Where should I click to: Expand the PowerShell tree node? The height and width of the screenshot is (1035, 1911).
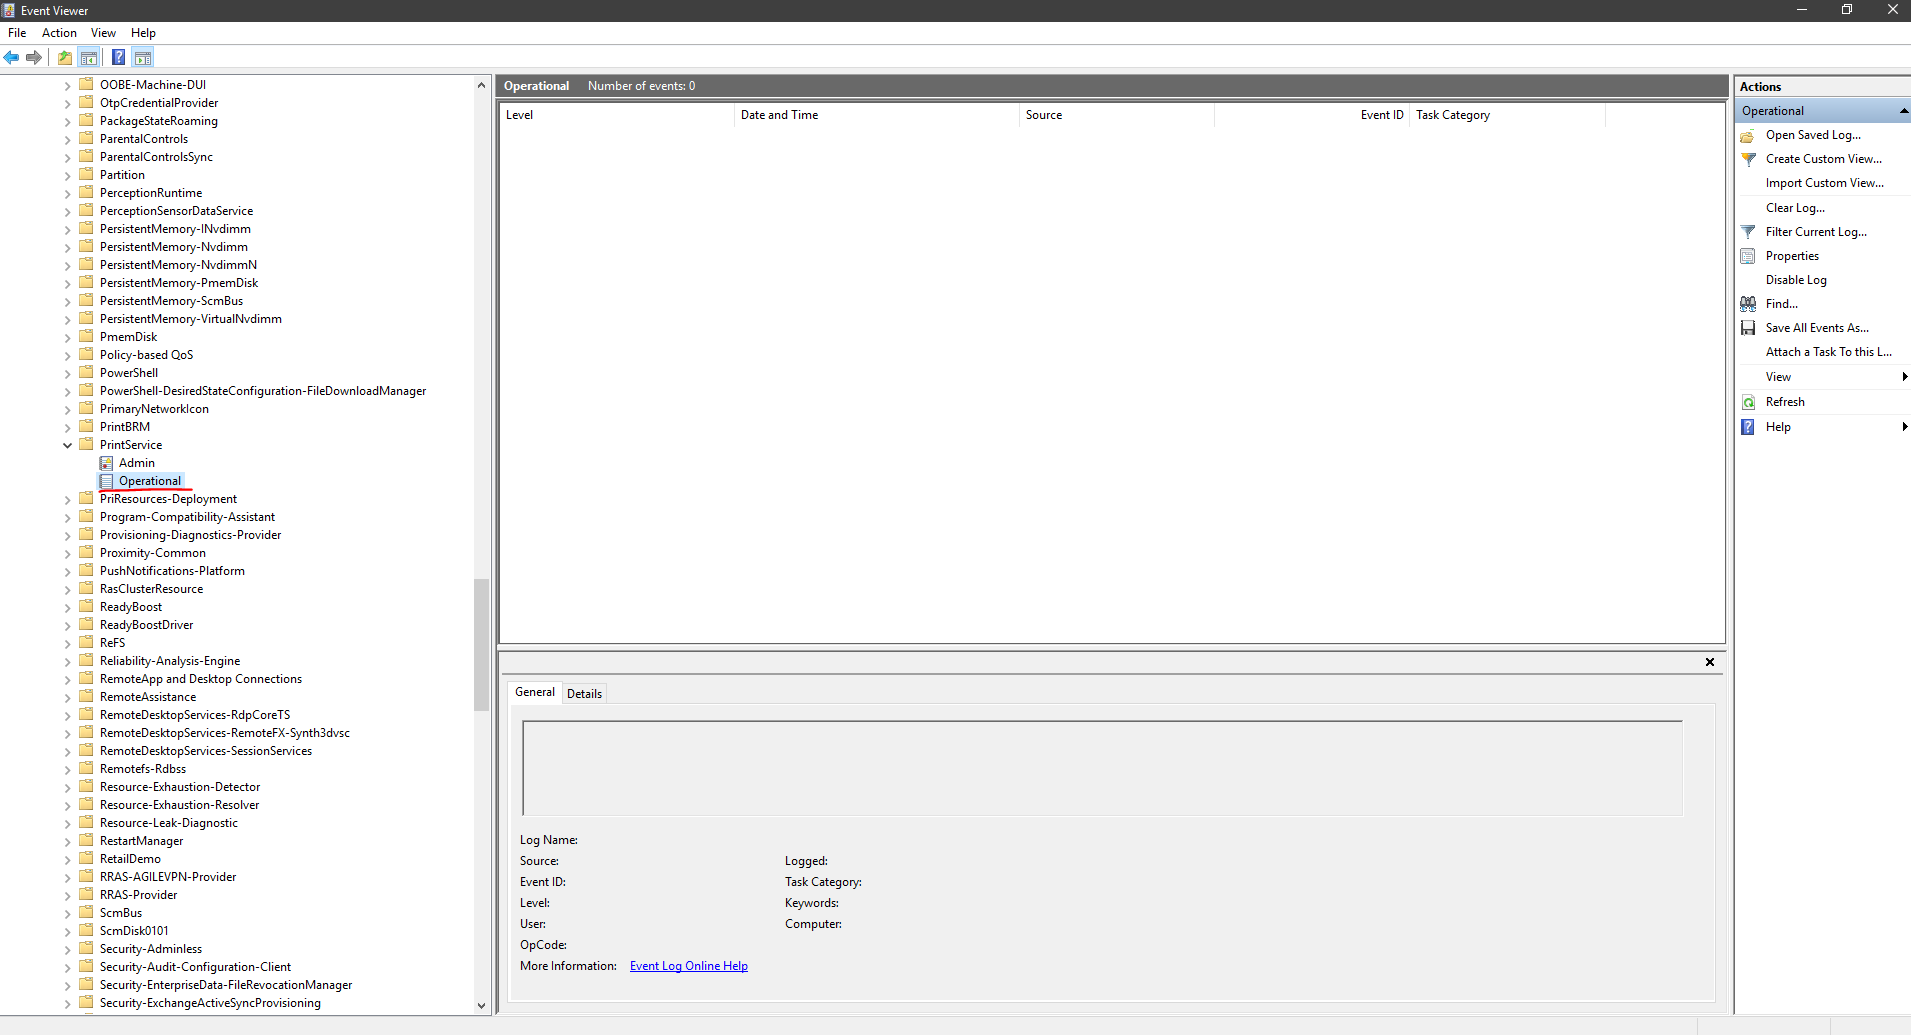tap(68, 373)
